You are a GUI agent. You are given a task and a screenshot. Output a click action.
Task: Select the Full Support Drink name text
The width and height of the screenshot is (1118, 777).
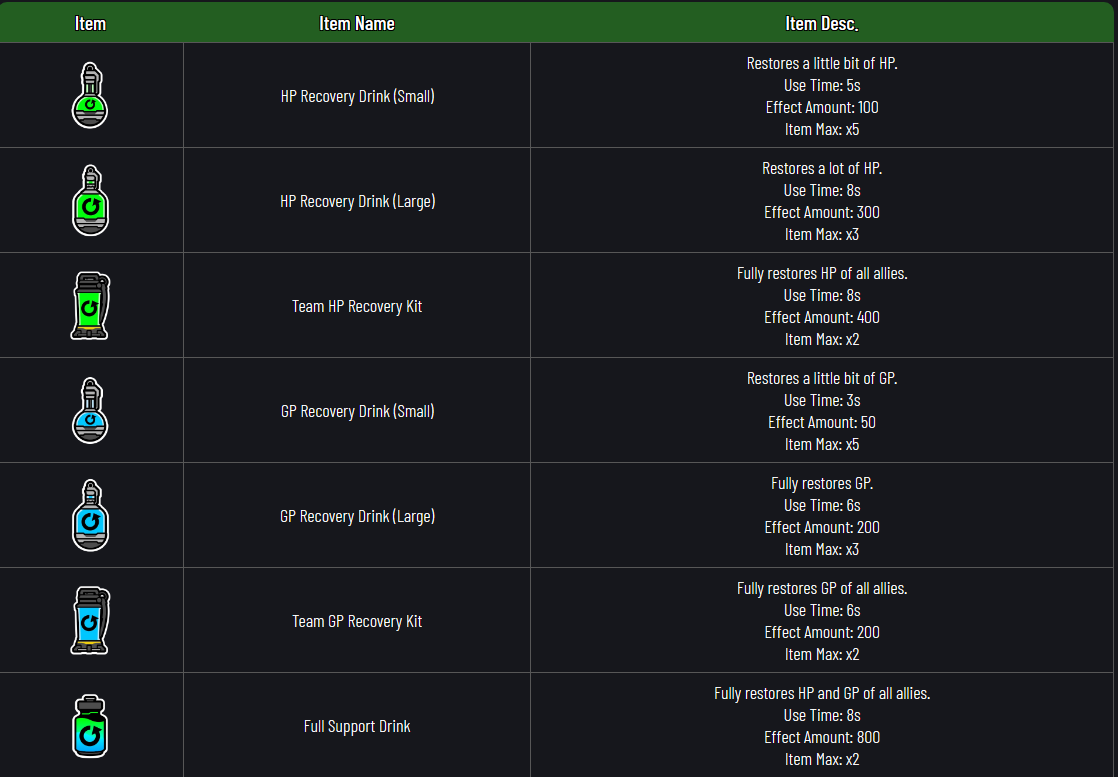(x=357, y=727)
